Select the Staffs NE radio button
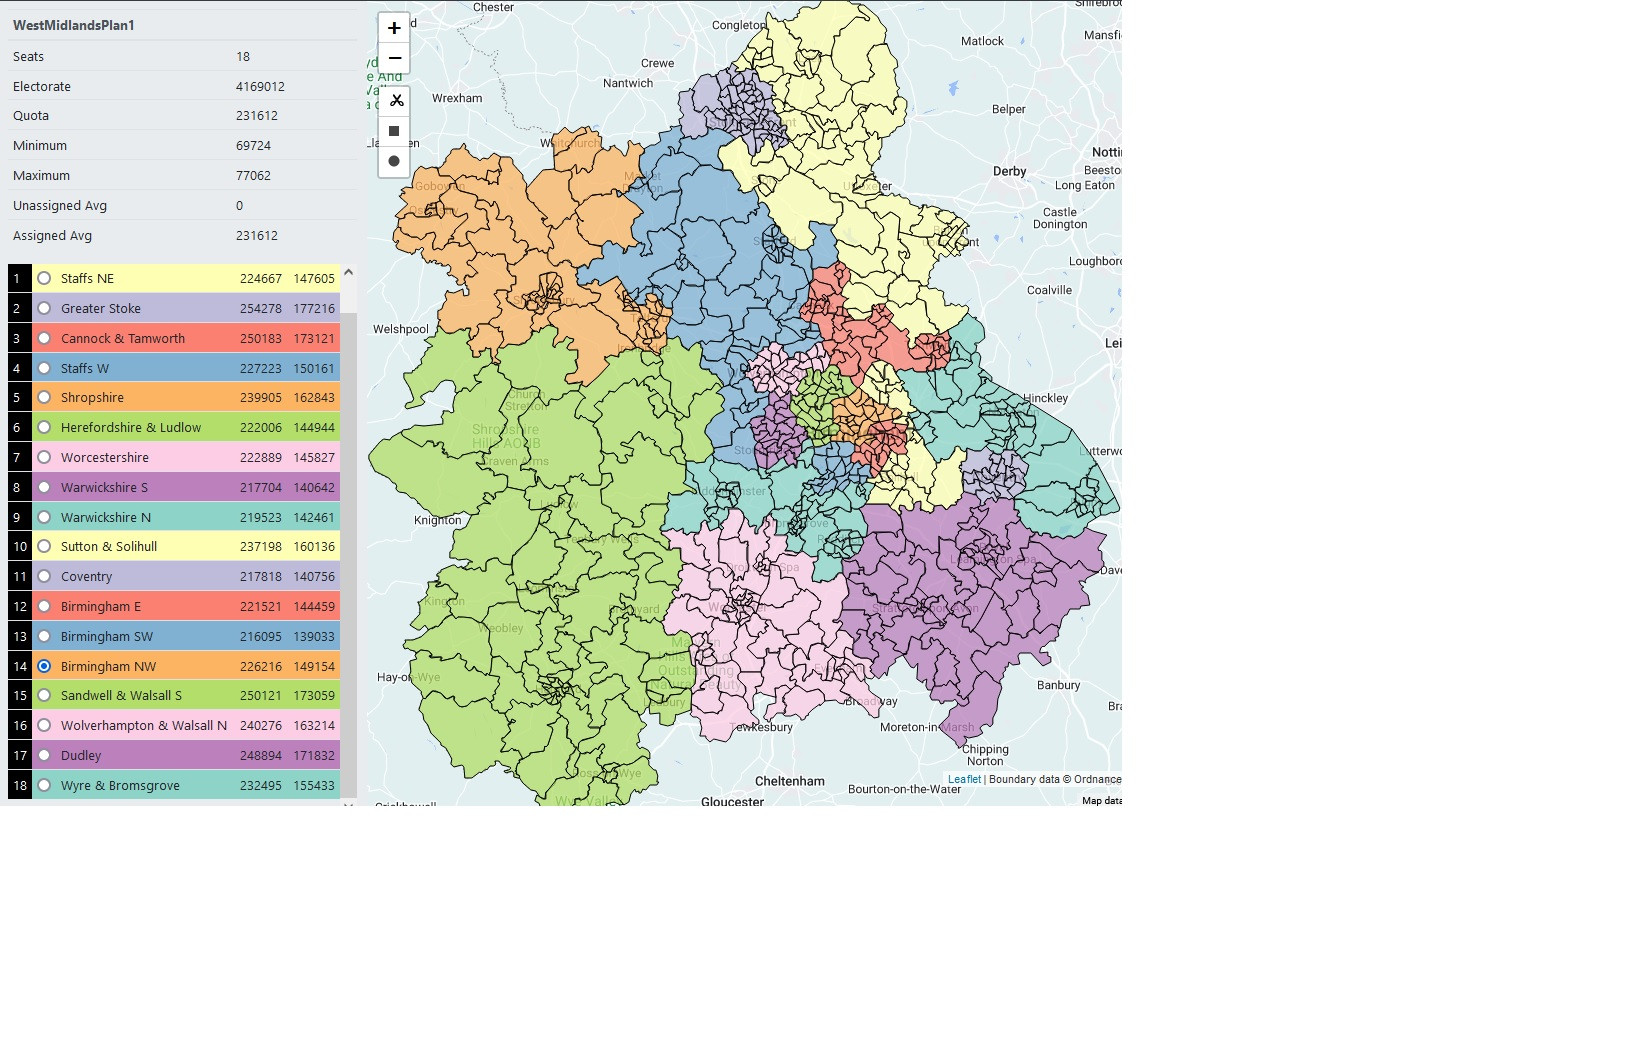Image resolution: width=1637 pixels, height=1045 pixels. pyautogui.click(x=44, y=278)
